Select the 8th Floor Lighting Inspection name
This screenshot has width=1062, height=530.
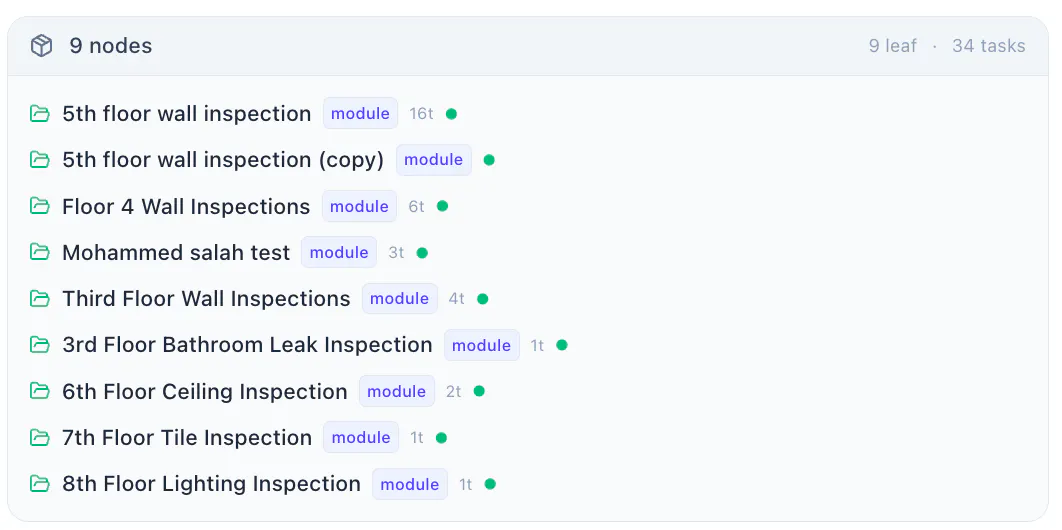tap(211, 484)
